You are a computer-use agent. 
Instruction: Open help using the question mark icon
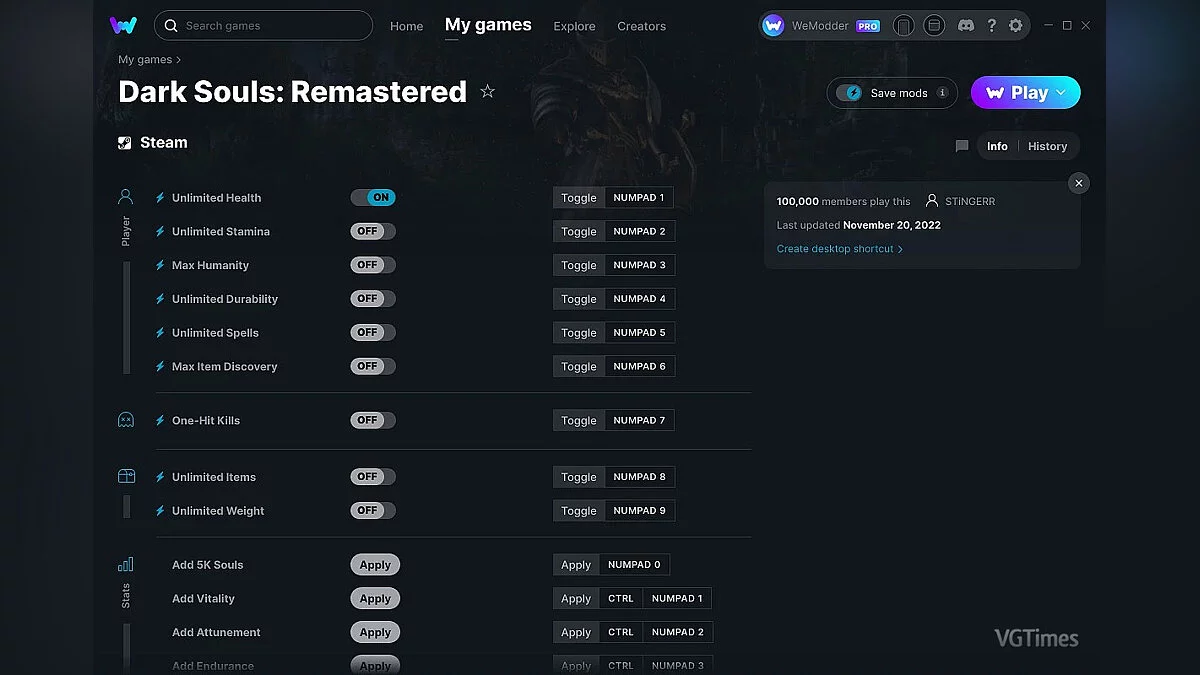pos(991,26)
